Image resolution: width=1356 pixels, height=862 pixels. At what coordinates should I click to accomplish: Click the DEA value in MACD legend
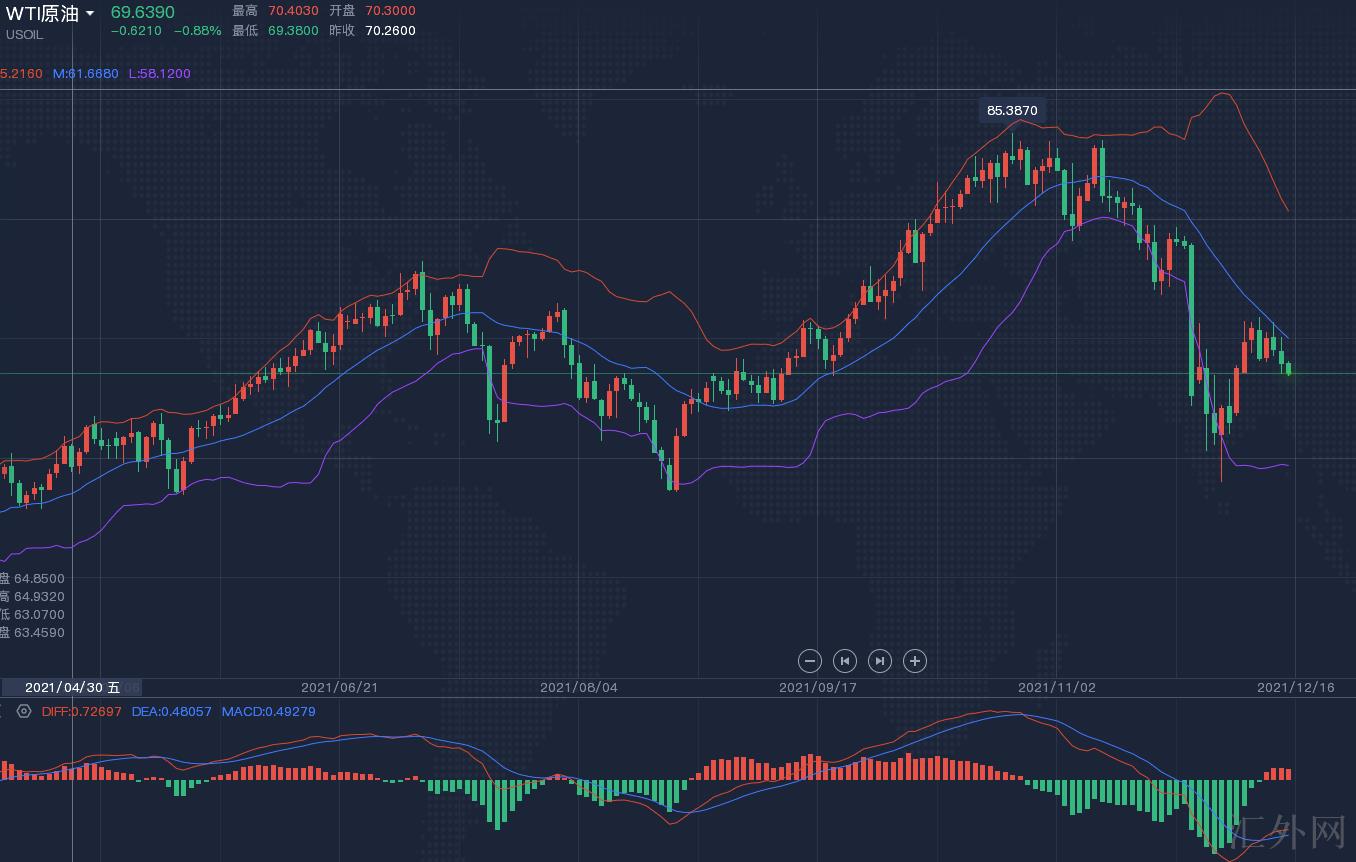pyautogui.click(x=172, y=712)
